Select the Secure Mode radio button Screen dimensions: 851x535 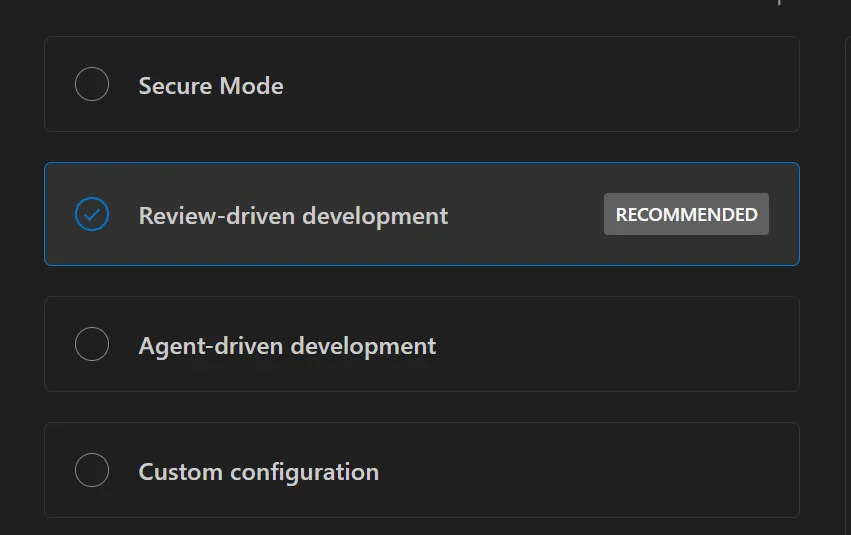[x=92, y=84]
